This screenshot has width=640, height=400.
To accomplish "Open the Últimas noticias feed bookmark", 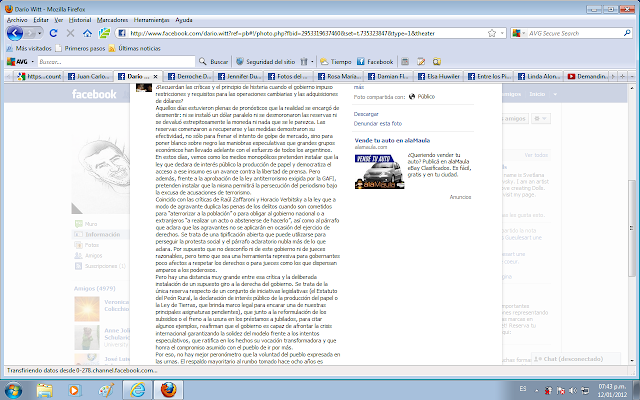I will pyautogui.click(x=135, y=48).
